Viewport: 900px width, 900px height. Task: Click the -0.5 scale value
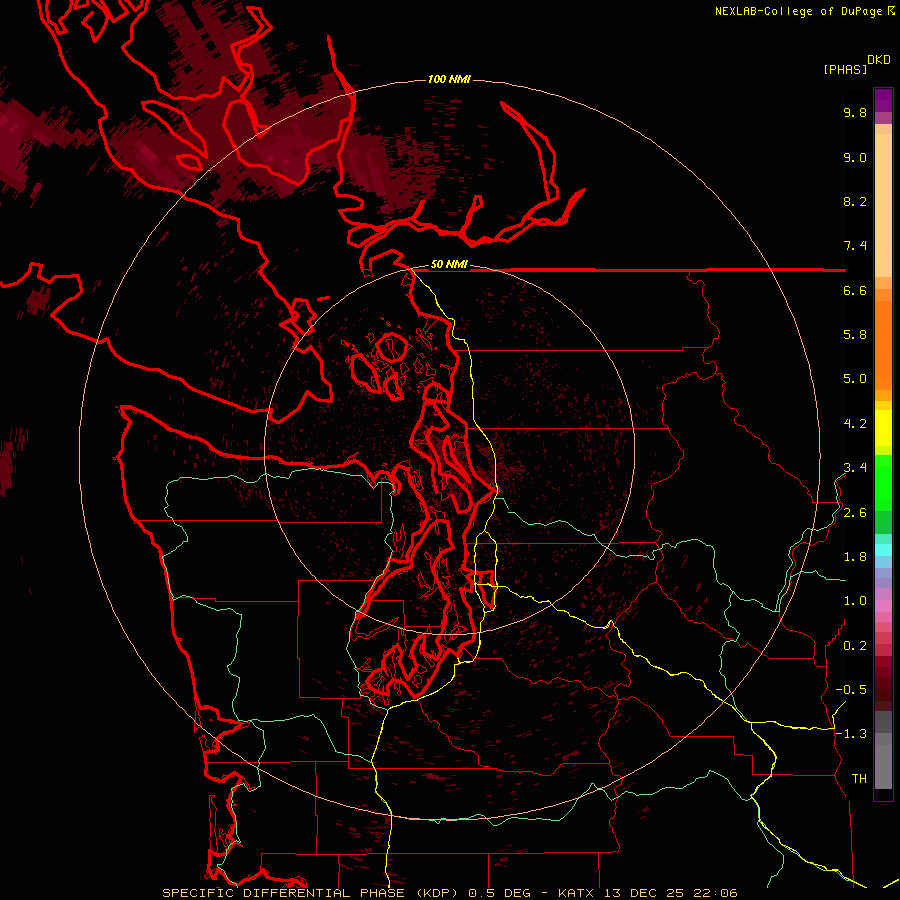click(851, 690)
